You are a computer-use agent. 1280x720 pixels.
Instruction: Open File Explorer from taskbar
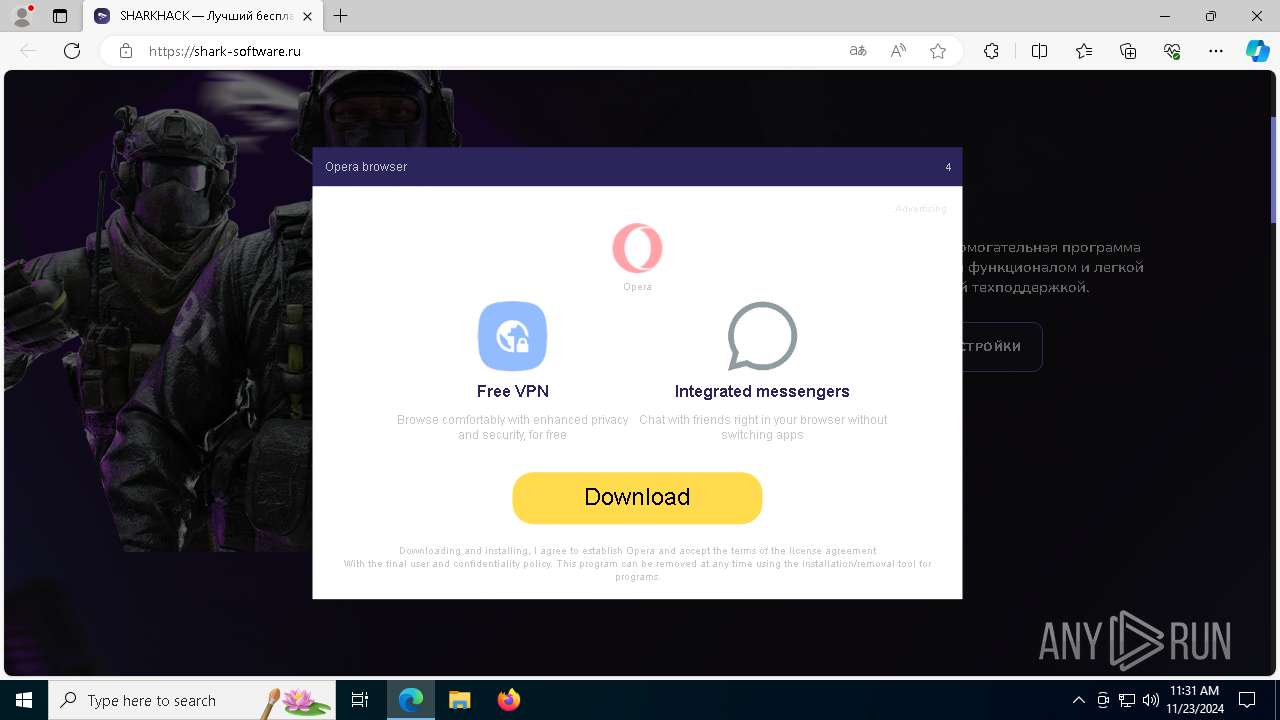coord(459,700)
